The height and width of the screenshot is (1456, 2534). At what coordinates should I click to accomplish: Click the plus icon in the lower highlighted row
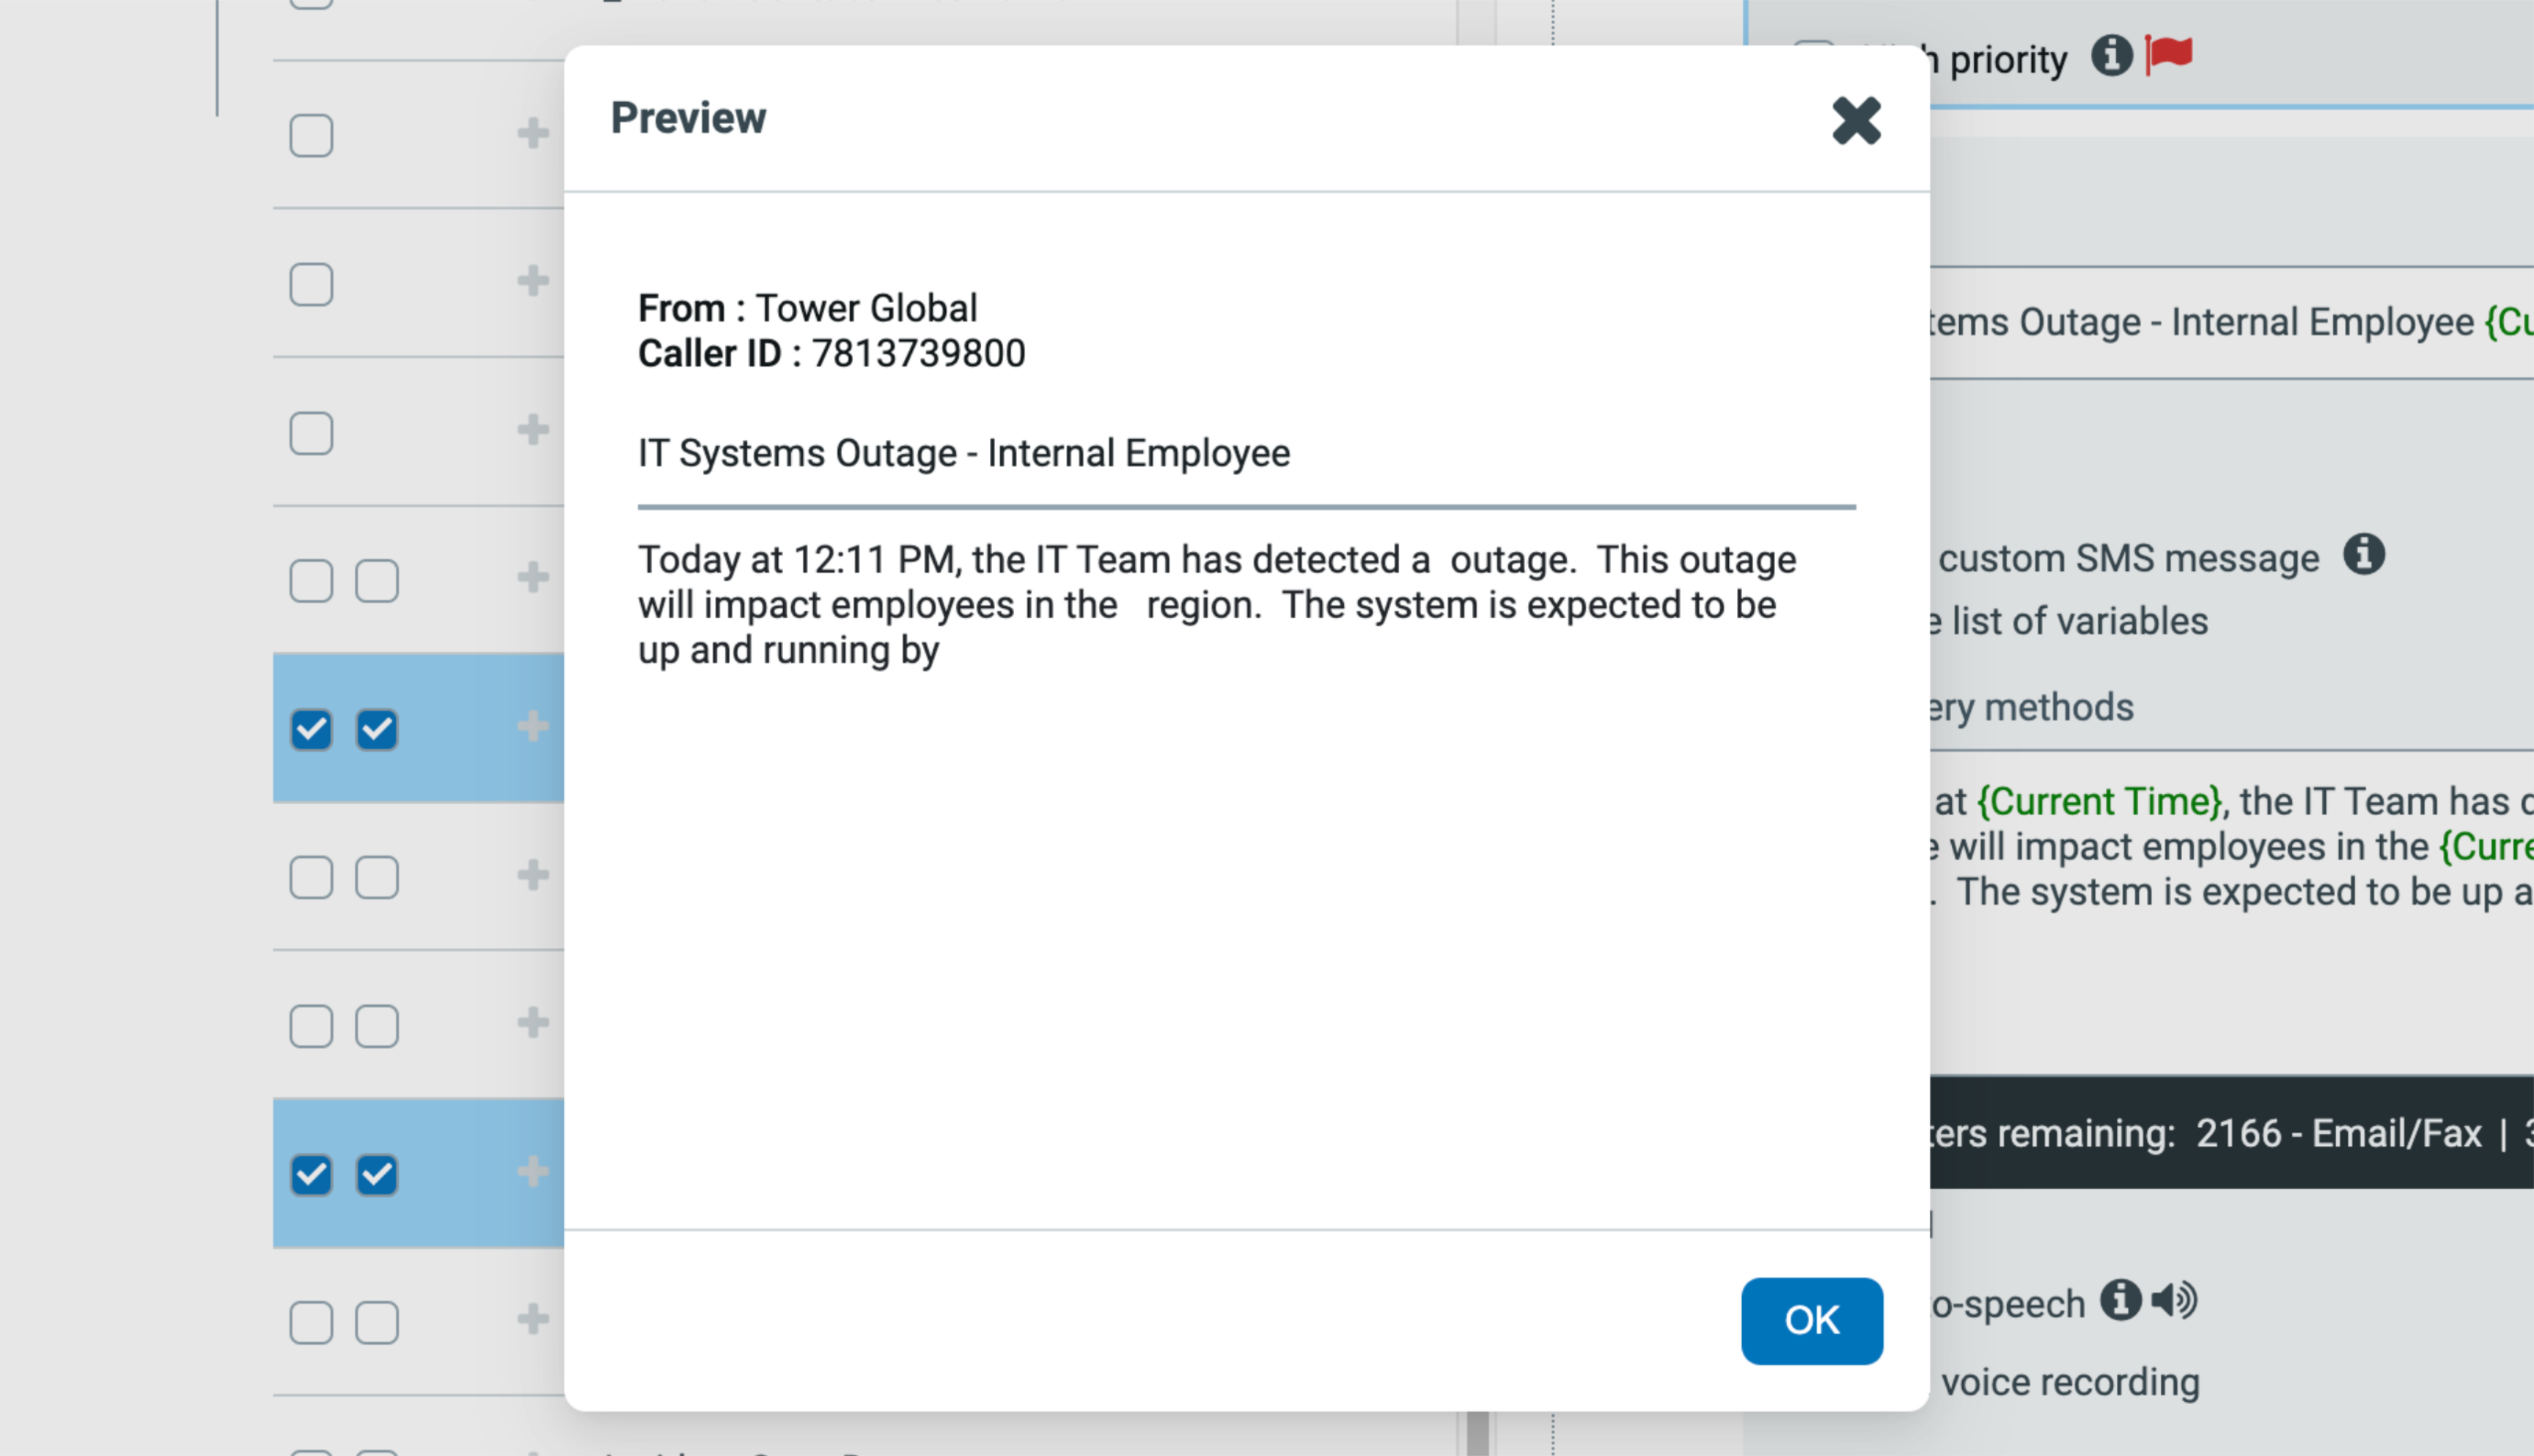coord(533,1171)
